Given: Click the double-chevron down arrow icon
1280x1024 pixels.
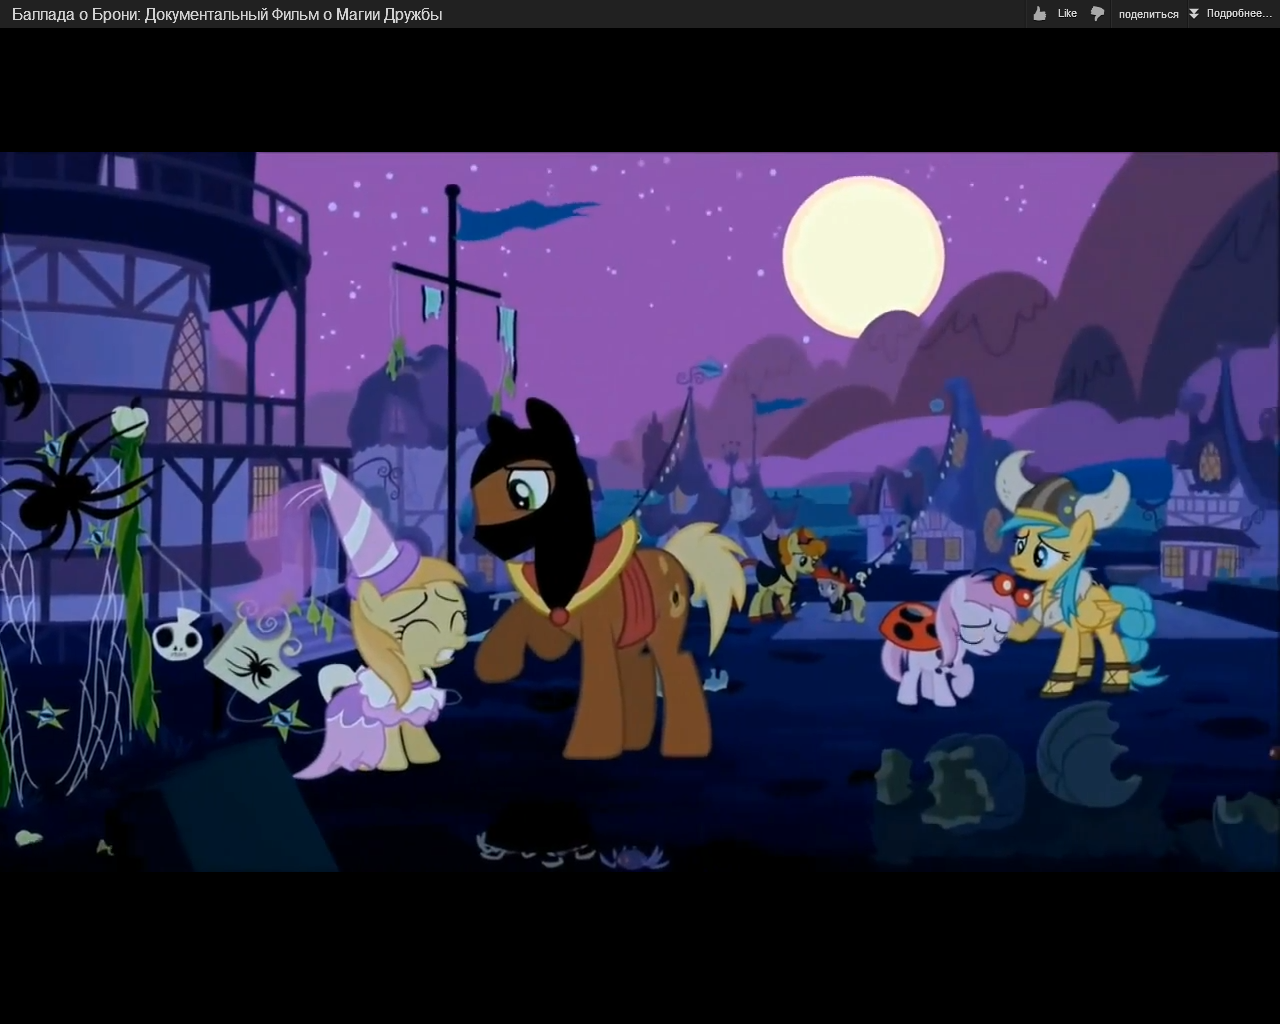Looking at the screenshot, I should click(1193, 14).
